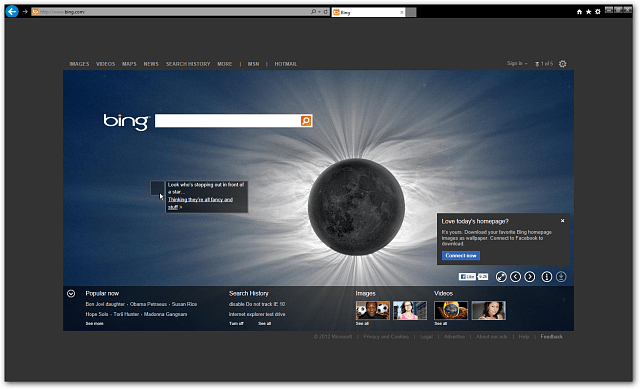Open 'Madonna Gangnam' popular search
The width and height of the screenshot is (640, 389).
165,314
